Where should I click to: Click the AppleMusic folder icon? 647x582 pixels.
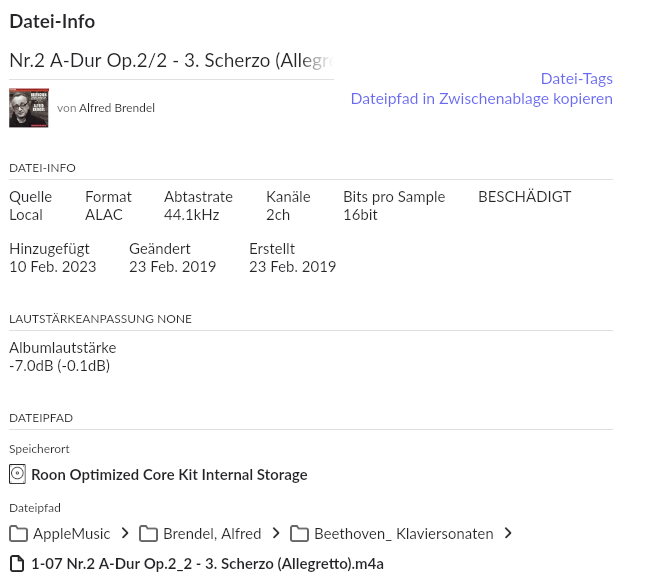tap(18, 534)
